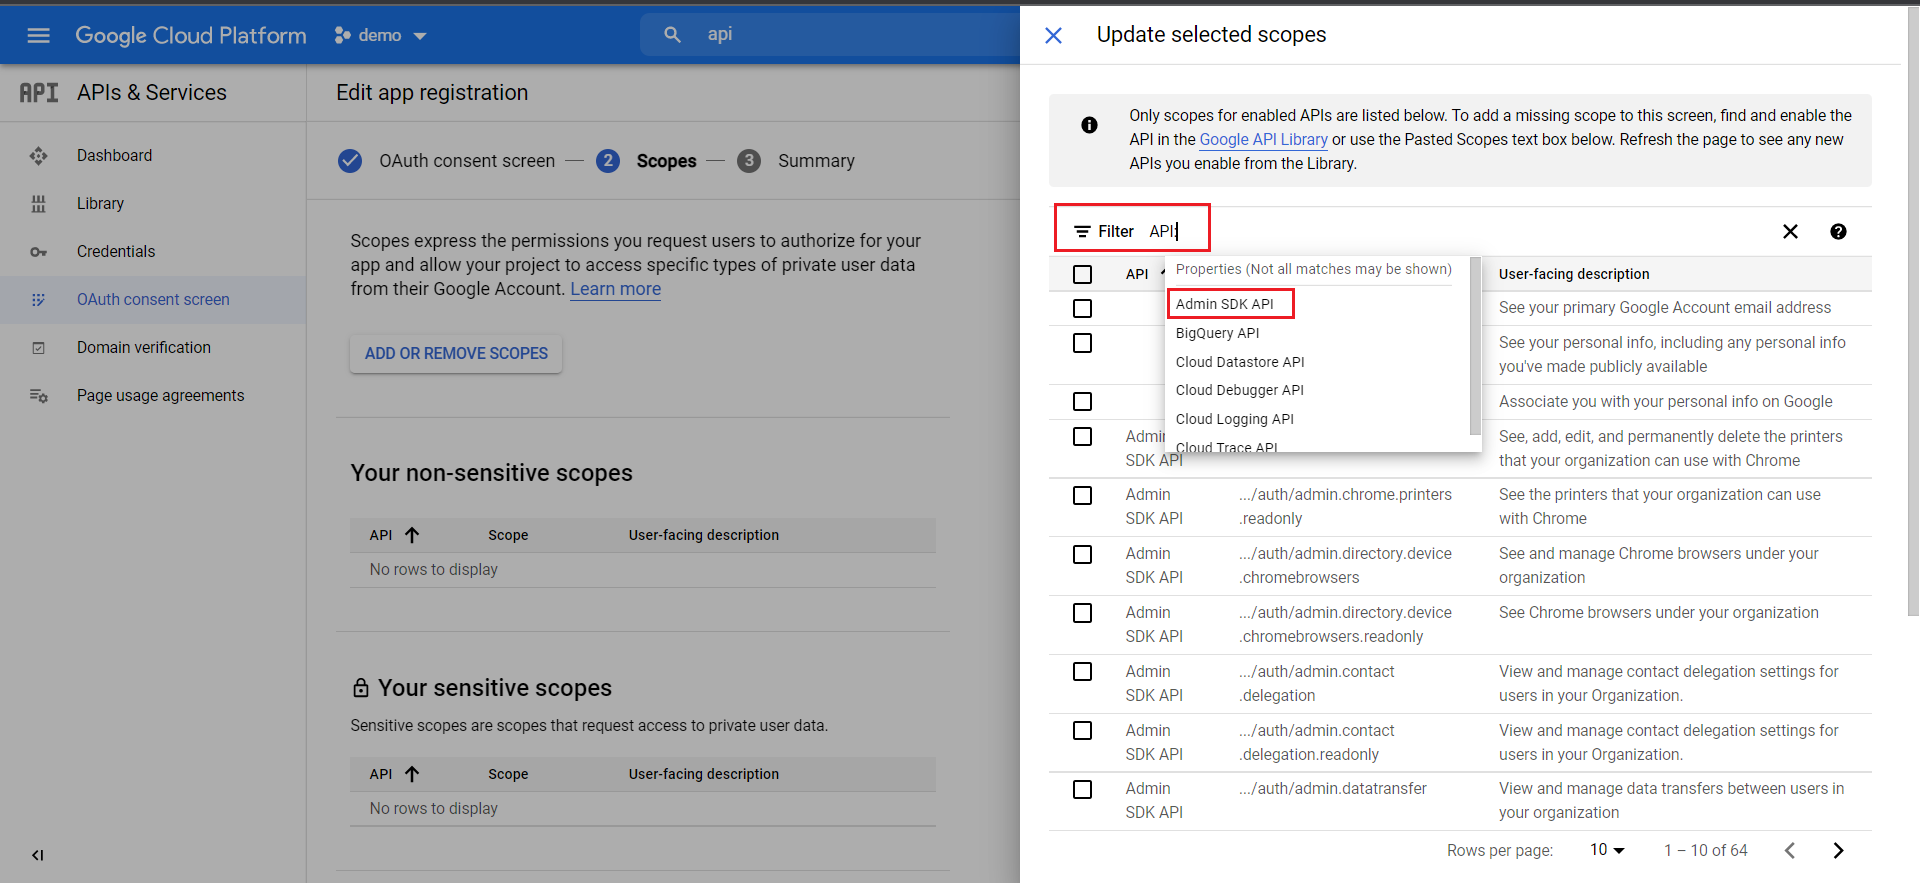1920x883 pixels.
Task: Pick Cloud Logging API from the list
Action: point(1234,419)
